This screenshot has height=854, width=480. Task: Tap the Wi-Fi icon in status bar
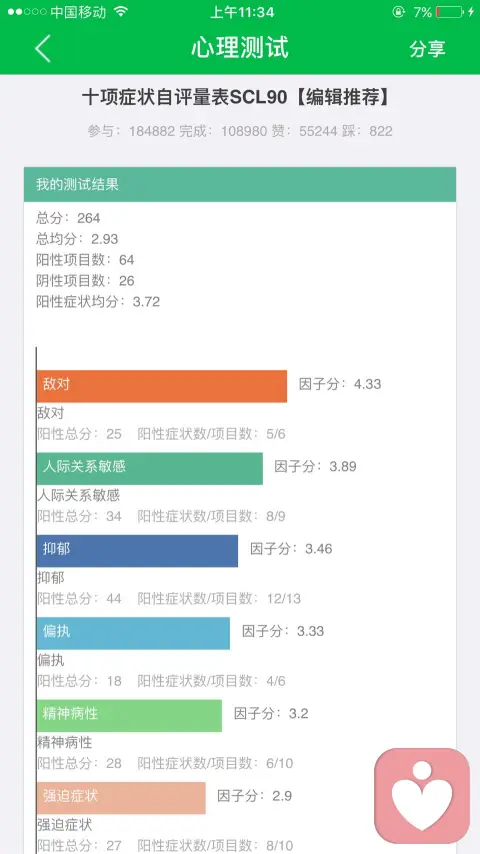122,12
